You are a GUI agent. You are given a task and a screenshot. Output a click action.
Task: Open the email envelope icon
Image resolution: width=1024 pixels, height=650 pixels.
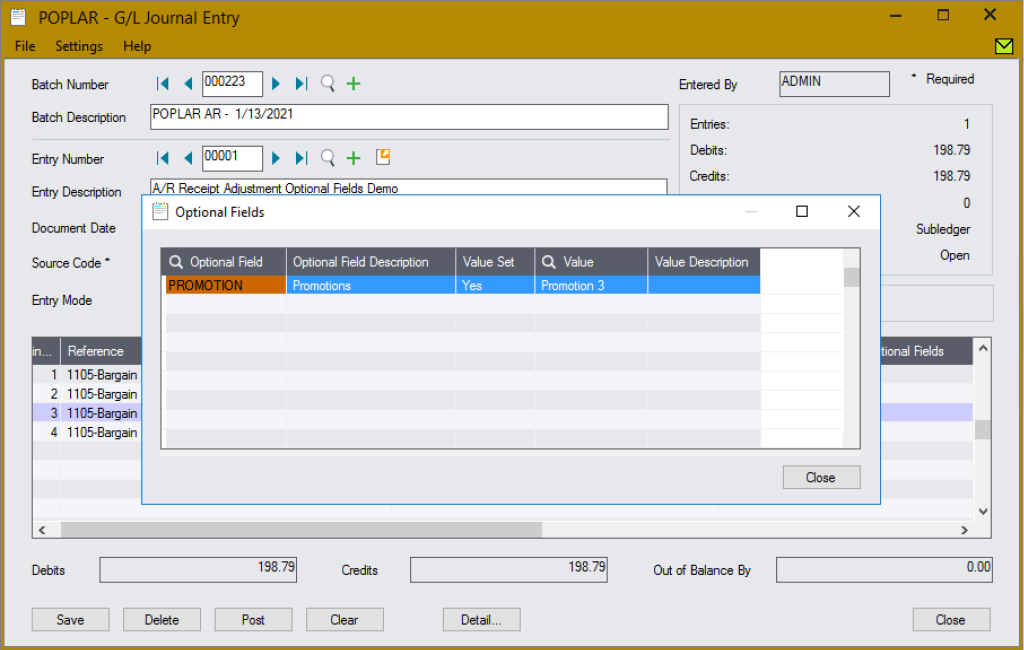pos(1003,45)
